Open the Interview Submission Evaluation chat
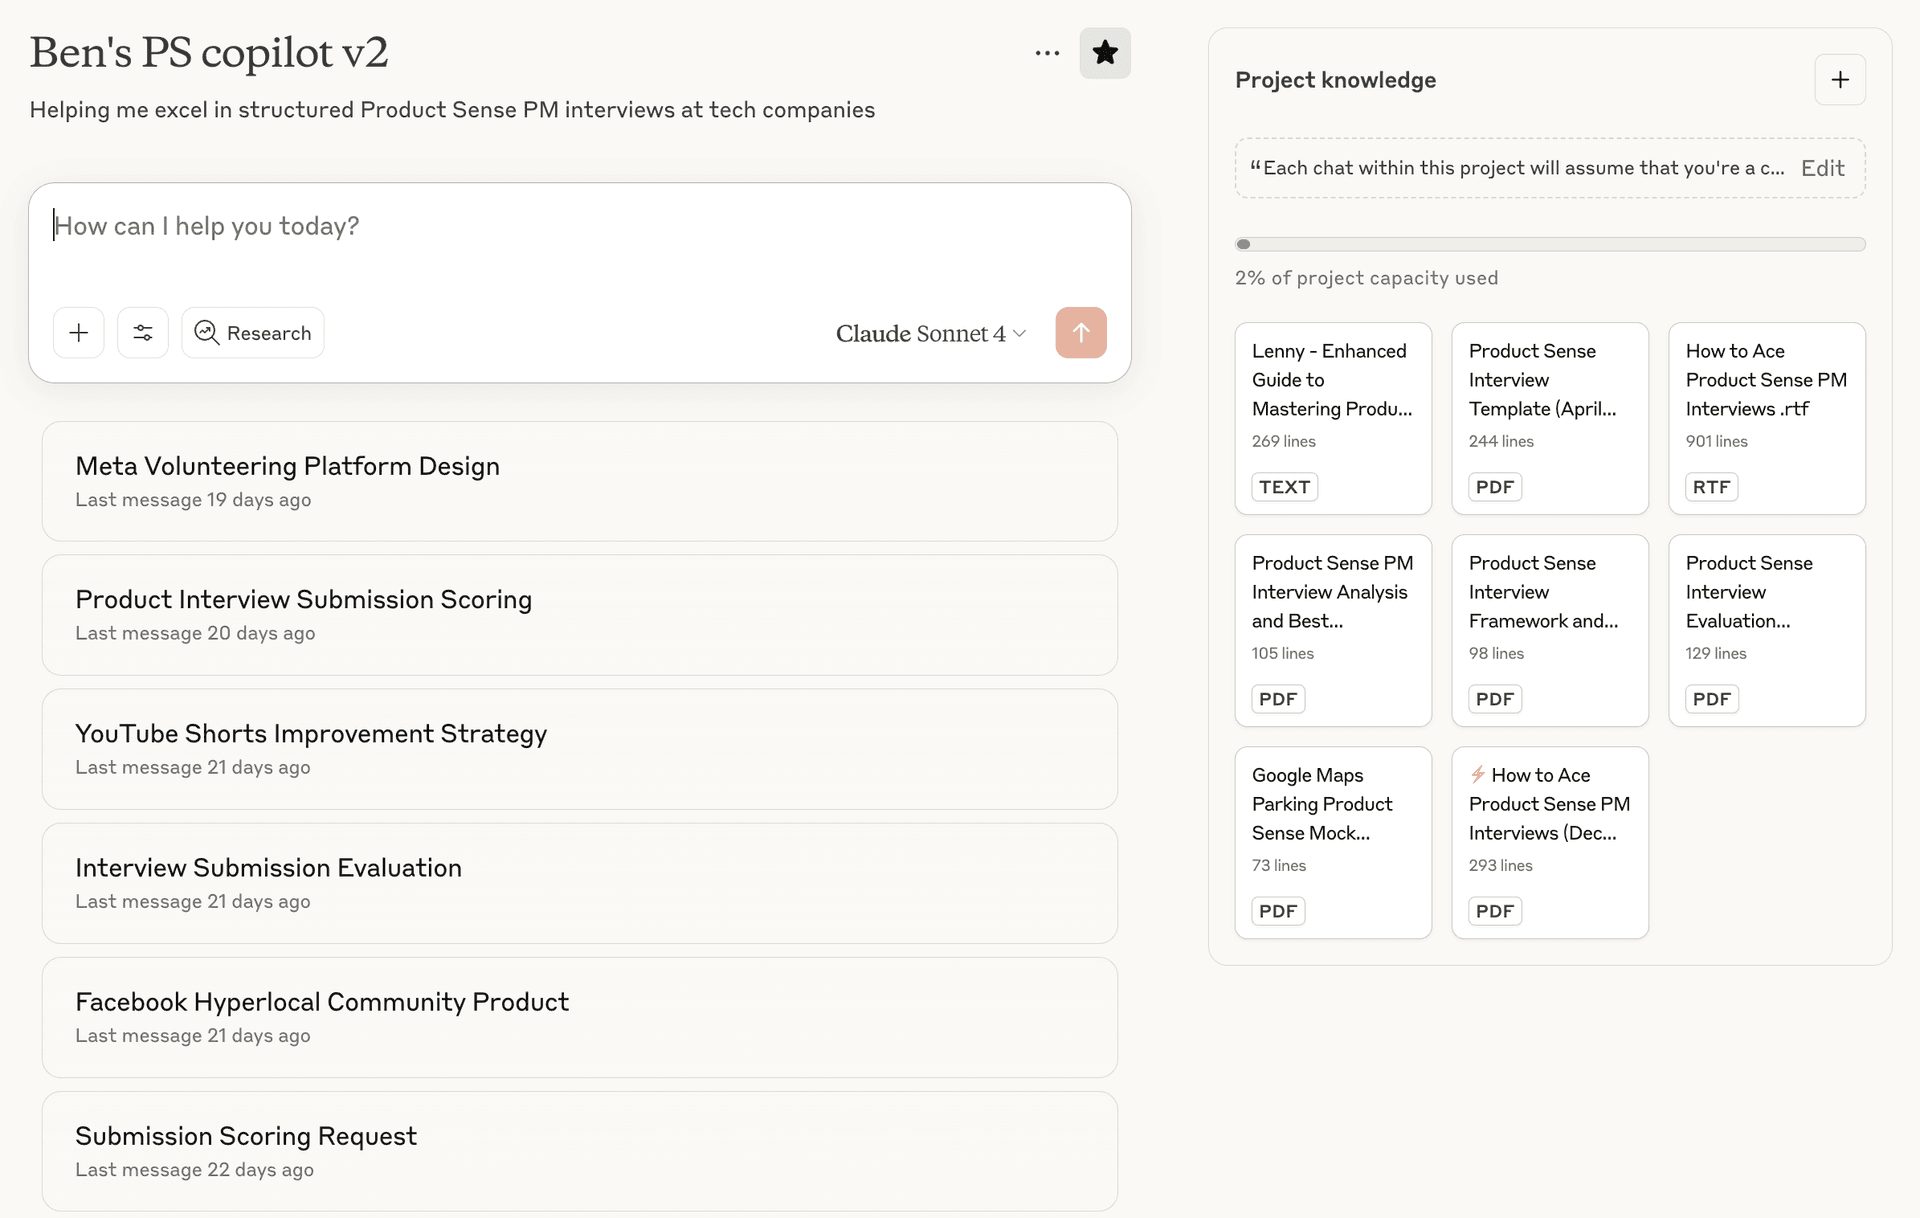This screenshot has height=1218, width=1920. (x=580, y=883)
